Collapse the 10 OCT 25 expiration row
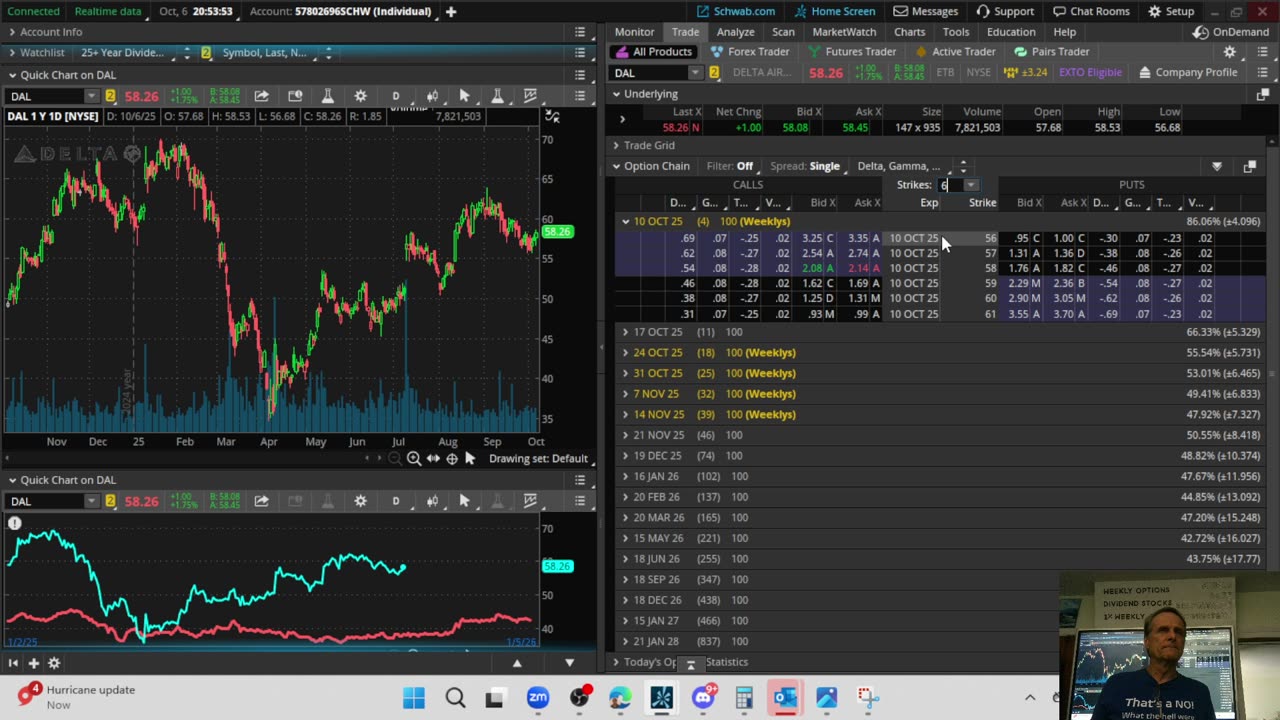The image size is (1280, 720). [x=626, y=221]
